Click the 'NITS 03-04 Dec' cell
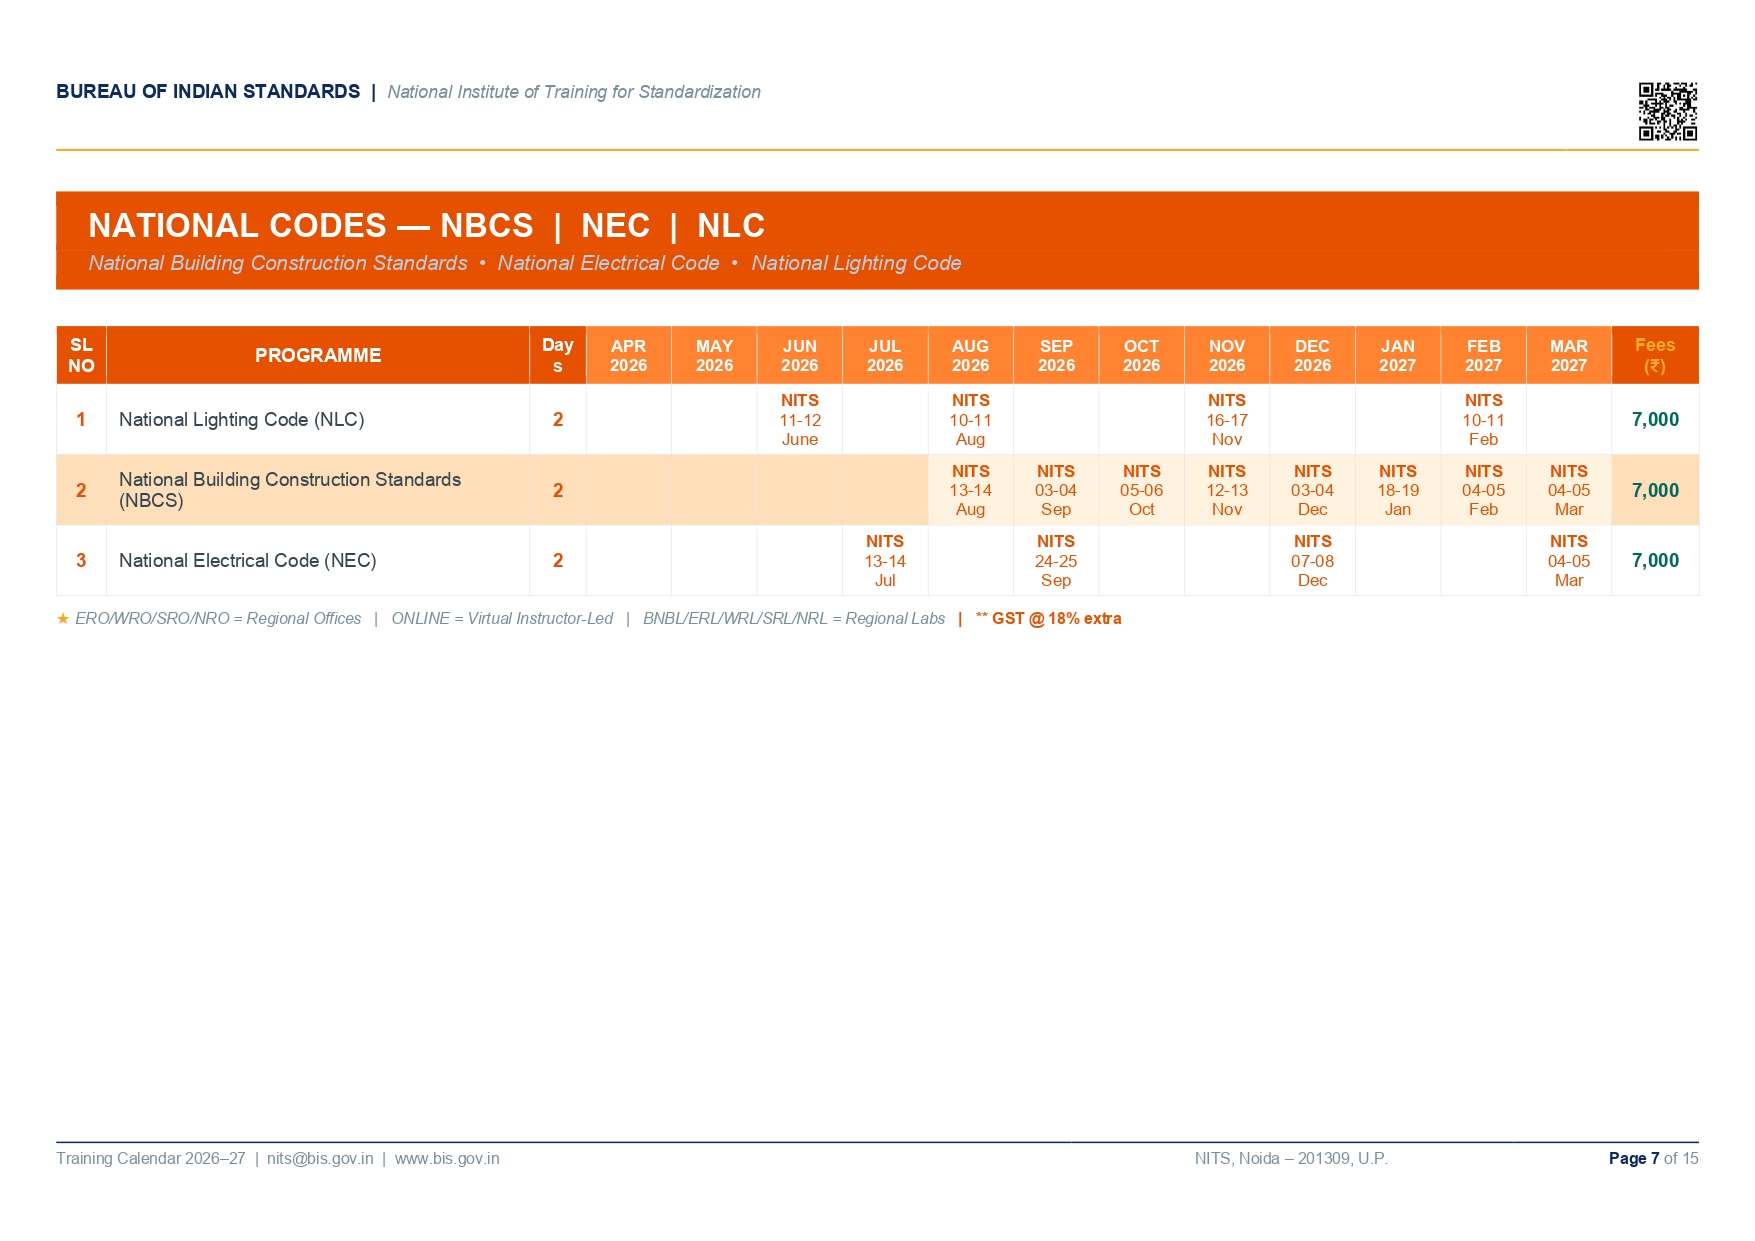 [1313, 490]
